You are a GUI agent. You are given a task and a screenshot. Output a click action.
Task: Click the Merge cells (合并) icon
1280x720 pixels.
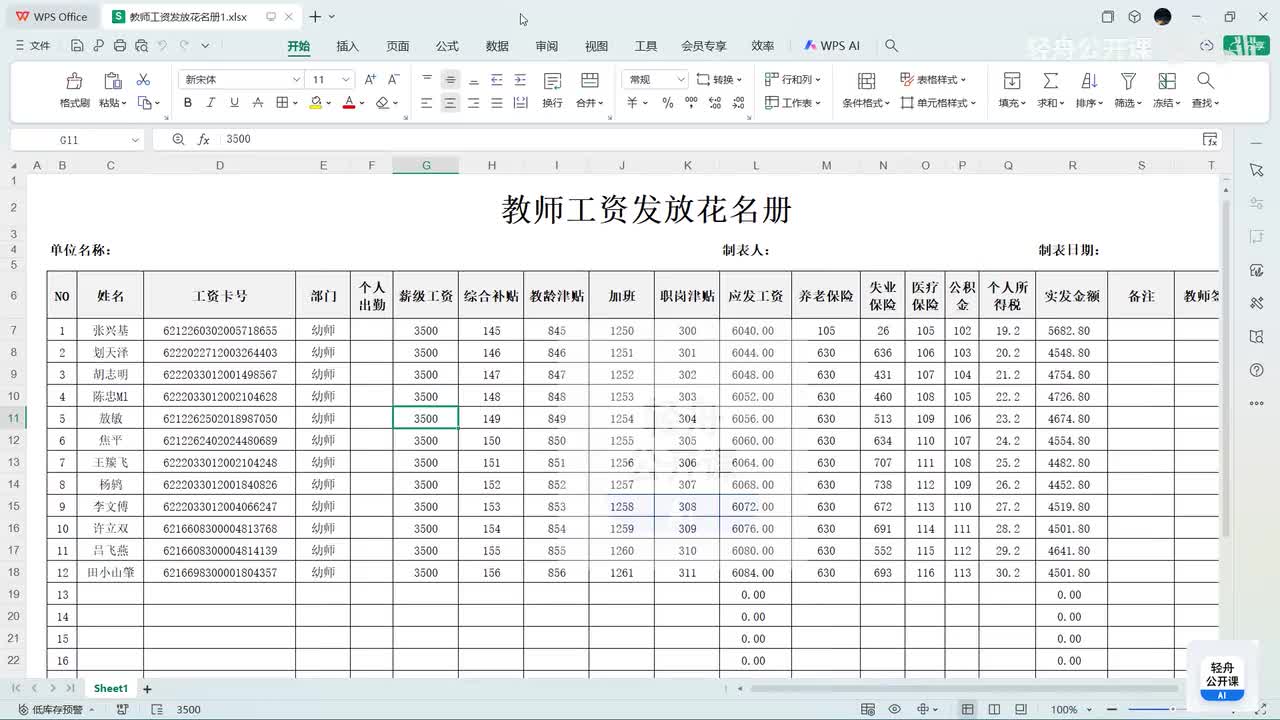tap(589, 81)
